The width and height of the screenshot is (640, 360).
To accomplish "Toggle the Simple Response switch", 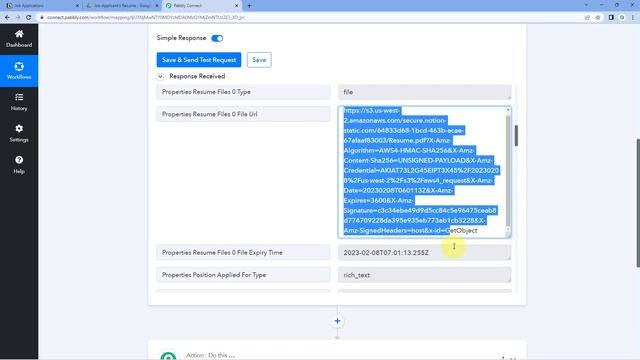I will (217, 38).
